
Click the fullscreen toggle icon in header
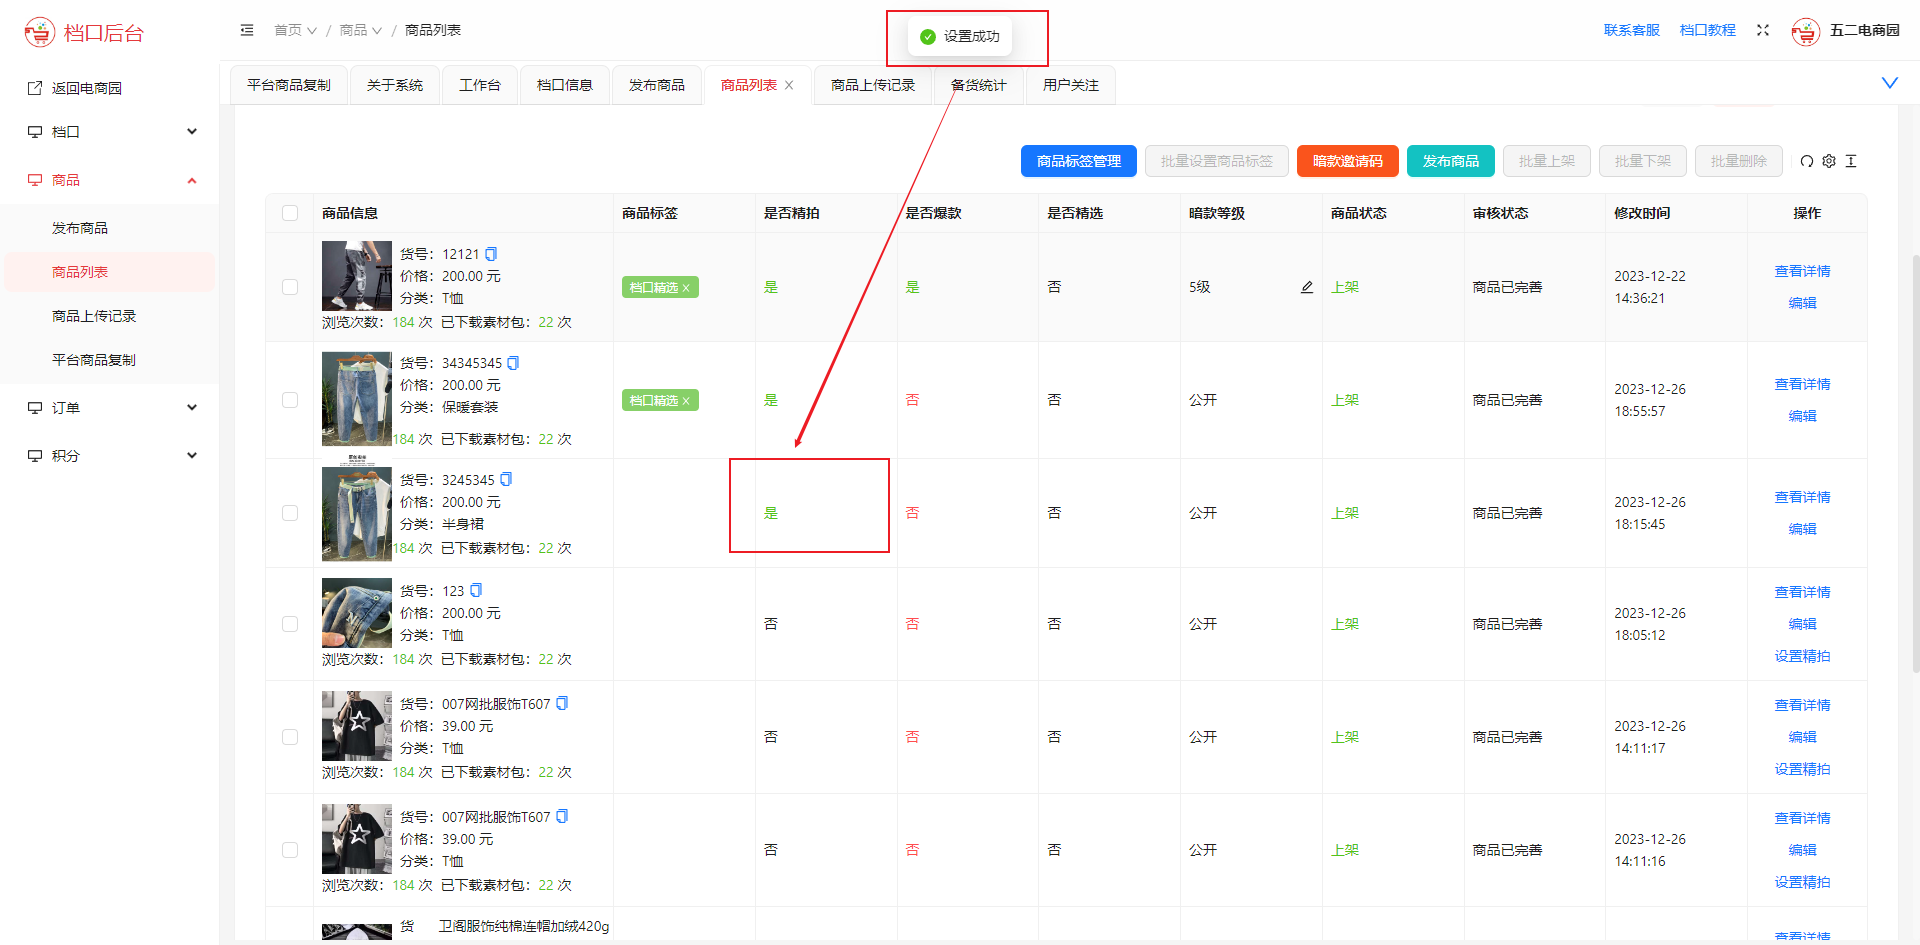(x=1763, y=30)
